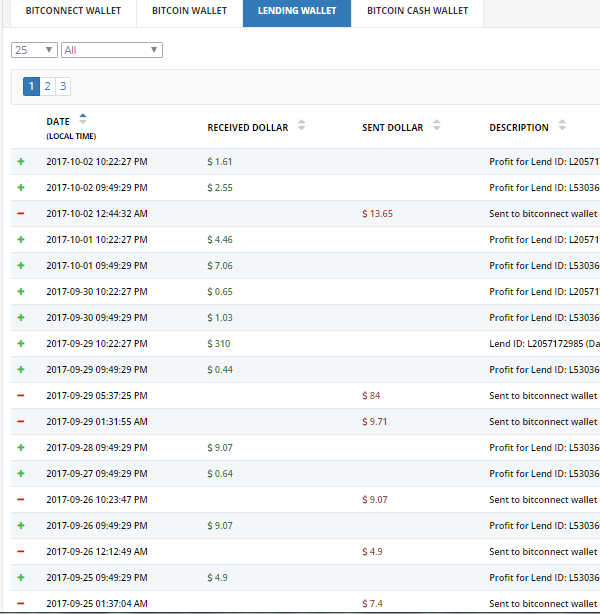Select the $ 7.4 sent amount
The width and height of the screenshot is (600, 614).
(372, 604)
